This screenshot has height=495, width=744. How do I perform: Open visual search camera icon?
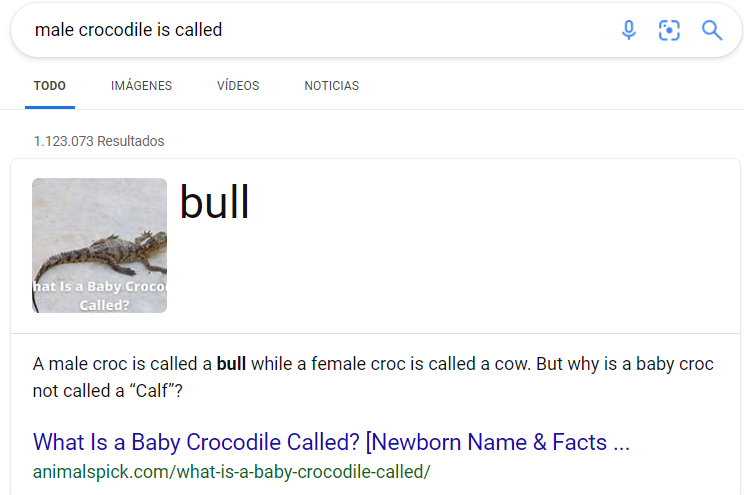pyautogui.click(x=669, y=30)
